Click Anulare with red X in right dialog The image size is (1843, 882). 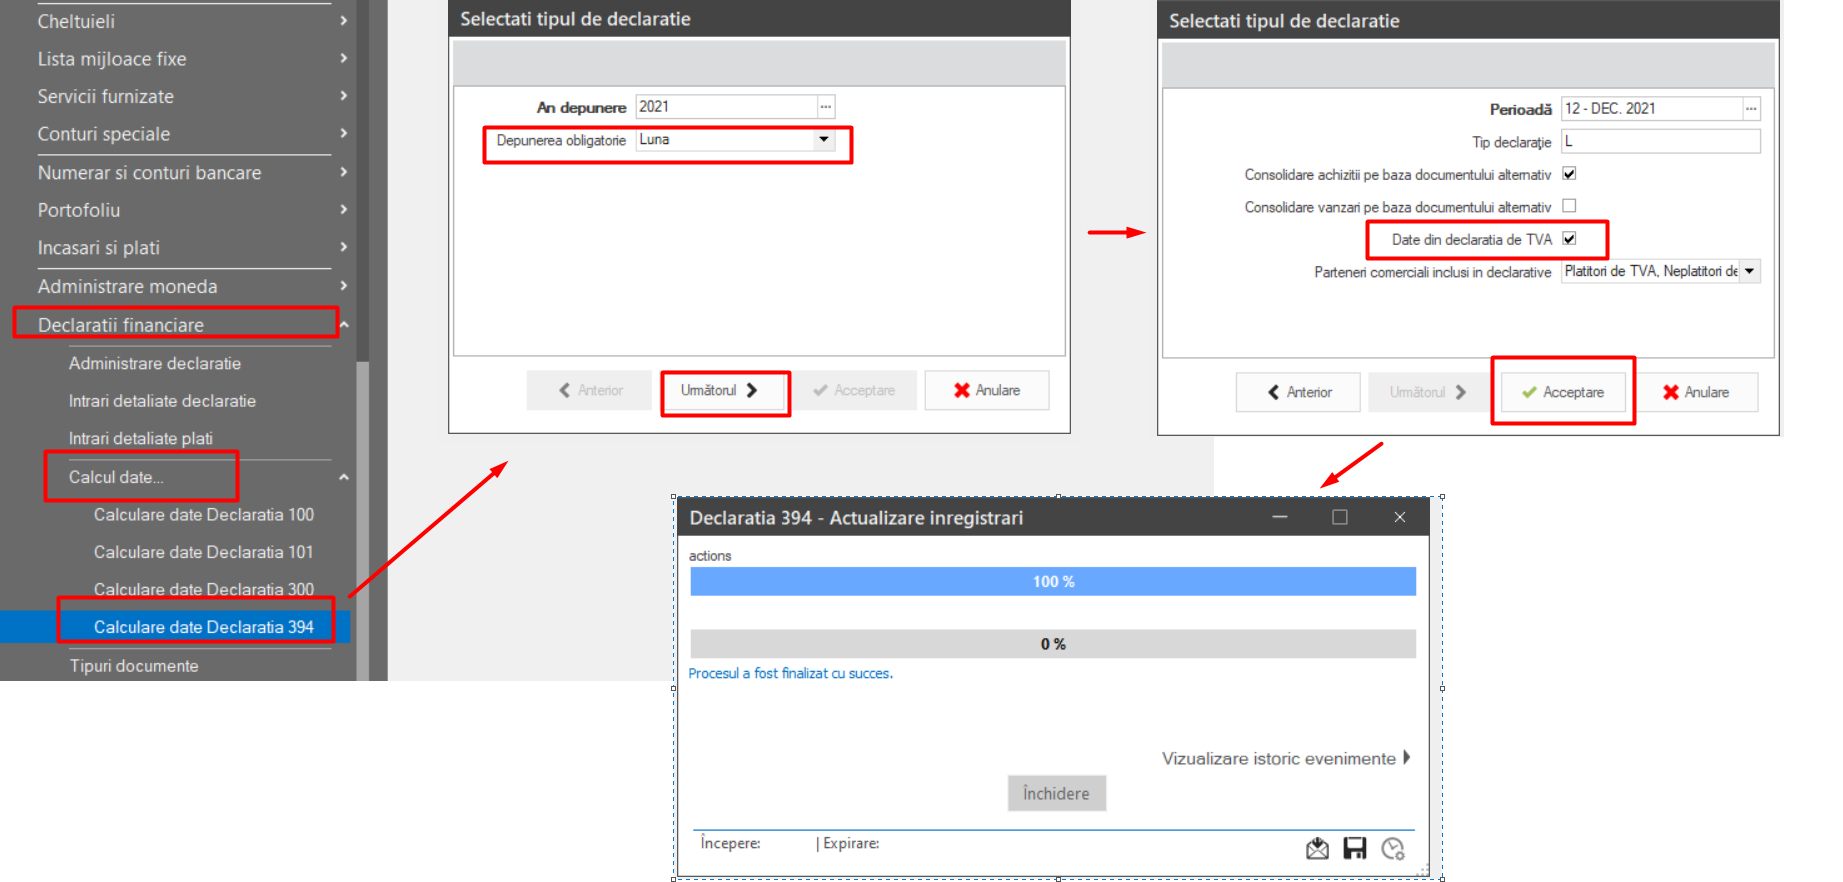[1696, 392]
